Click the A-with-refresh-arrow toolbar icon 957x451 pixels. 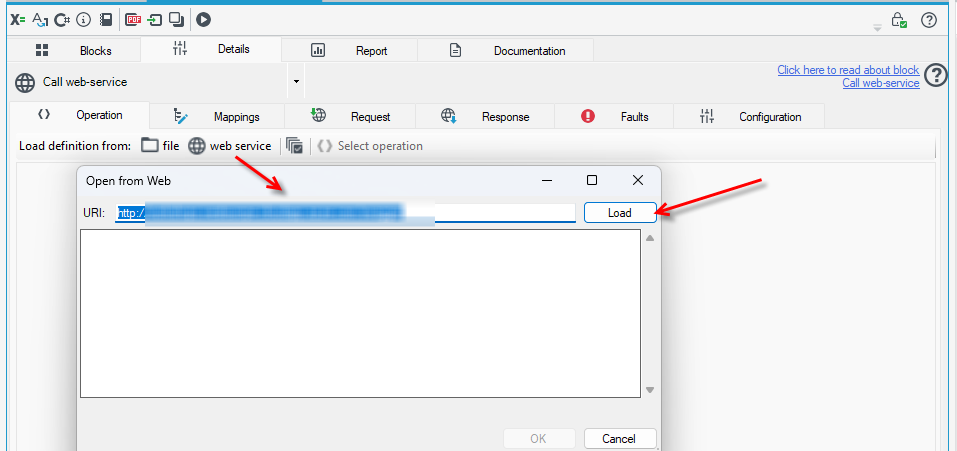coord(40,20)
